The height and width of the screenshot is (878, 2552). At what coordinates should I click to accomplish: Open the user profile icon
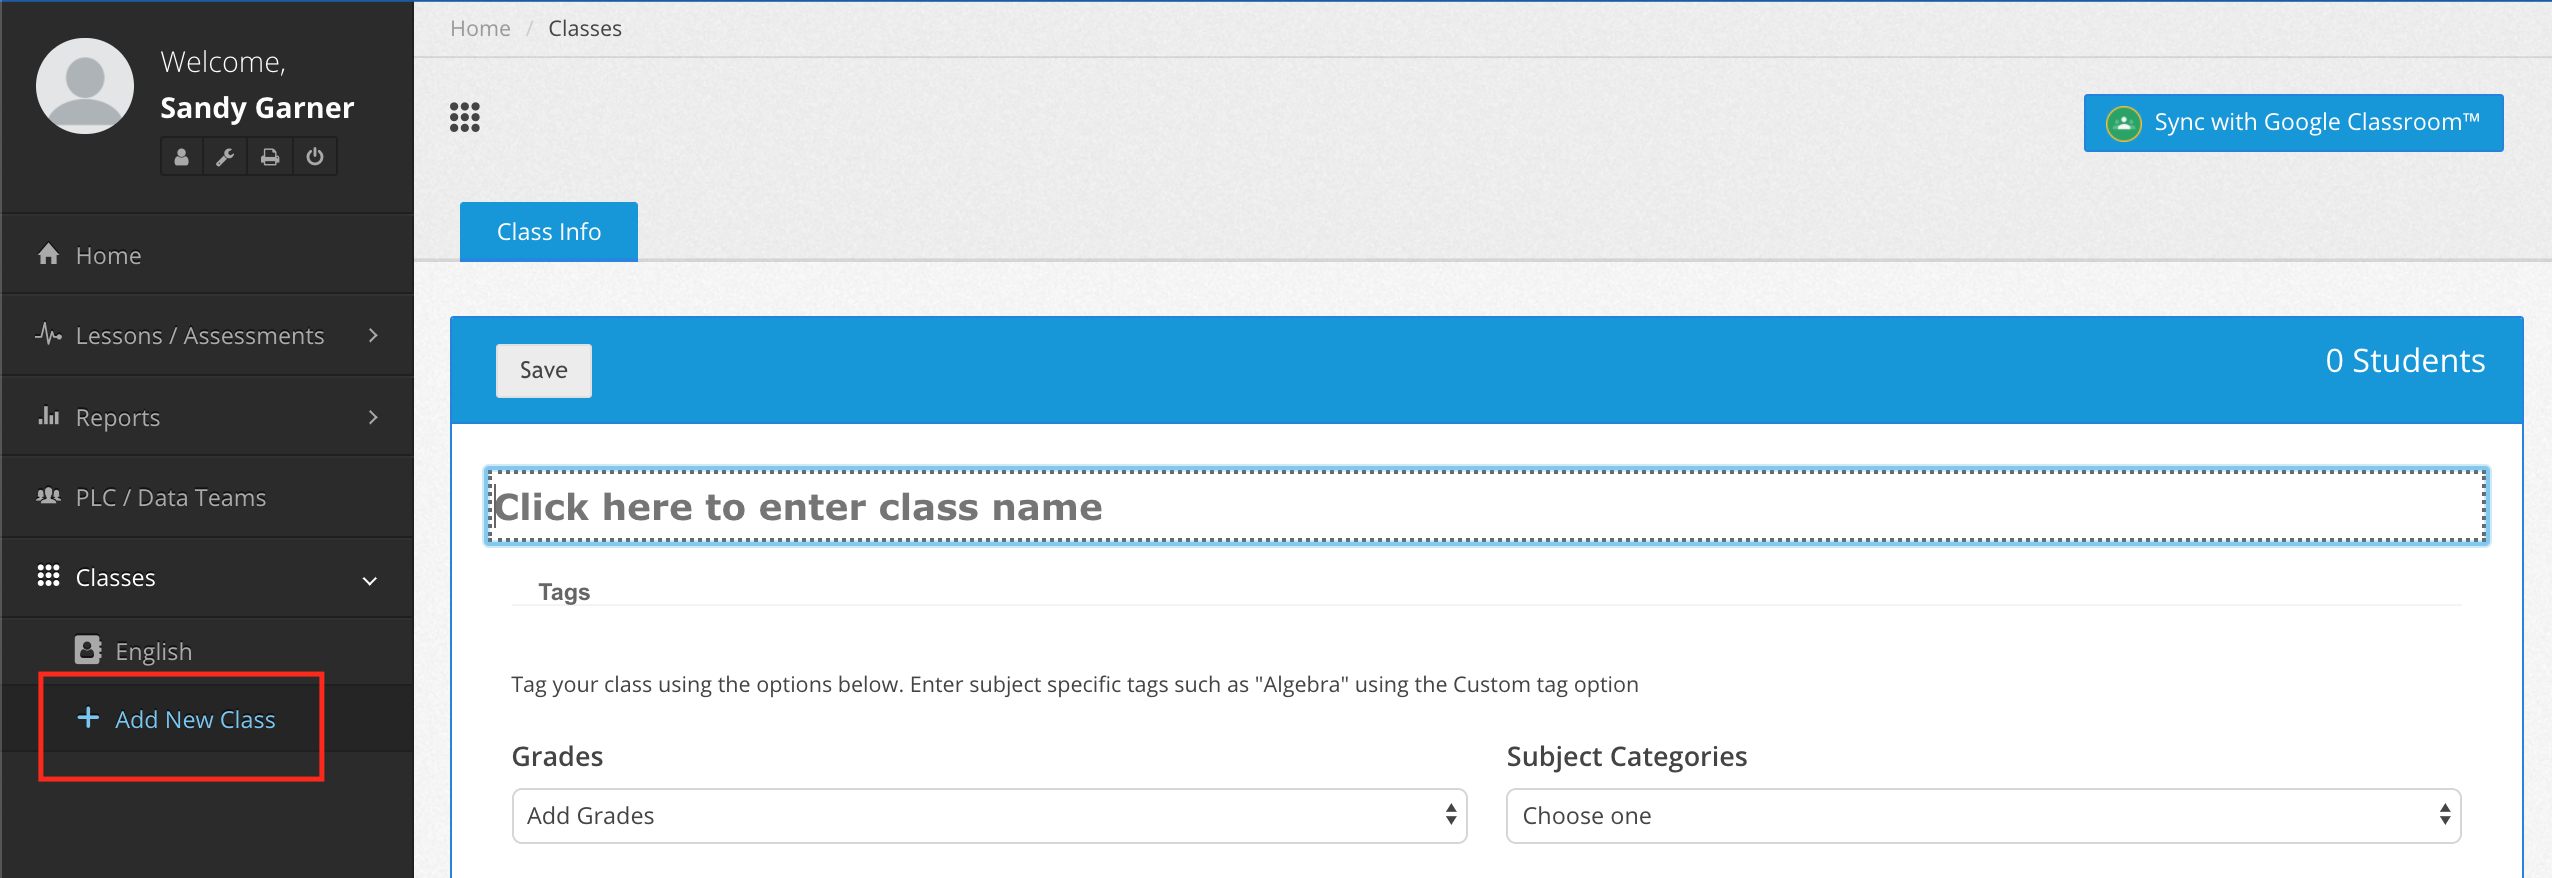point(182,156)
